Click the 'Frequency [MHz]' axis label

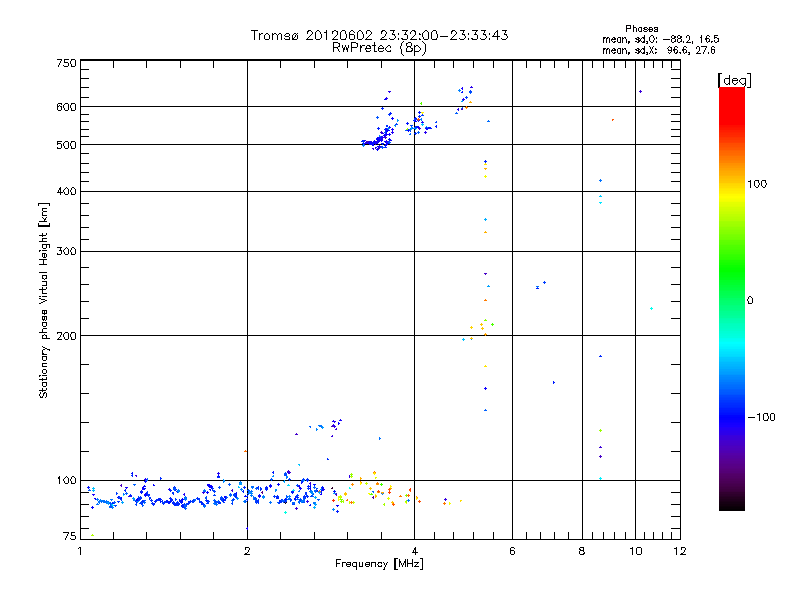(x=379, y=564)
